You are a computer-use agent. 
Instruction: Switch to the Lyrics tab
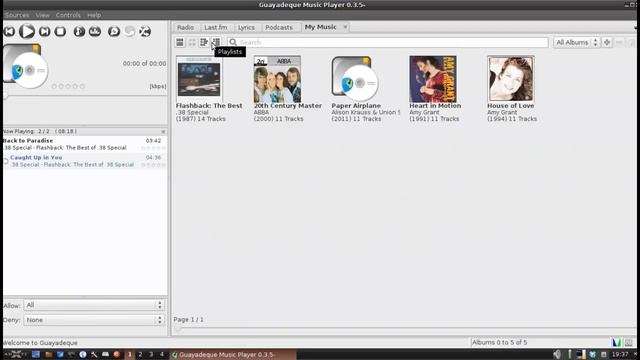click(246, 27)
